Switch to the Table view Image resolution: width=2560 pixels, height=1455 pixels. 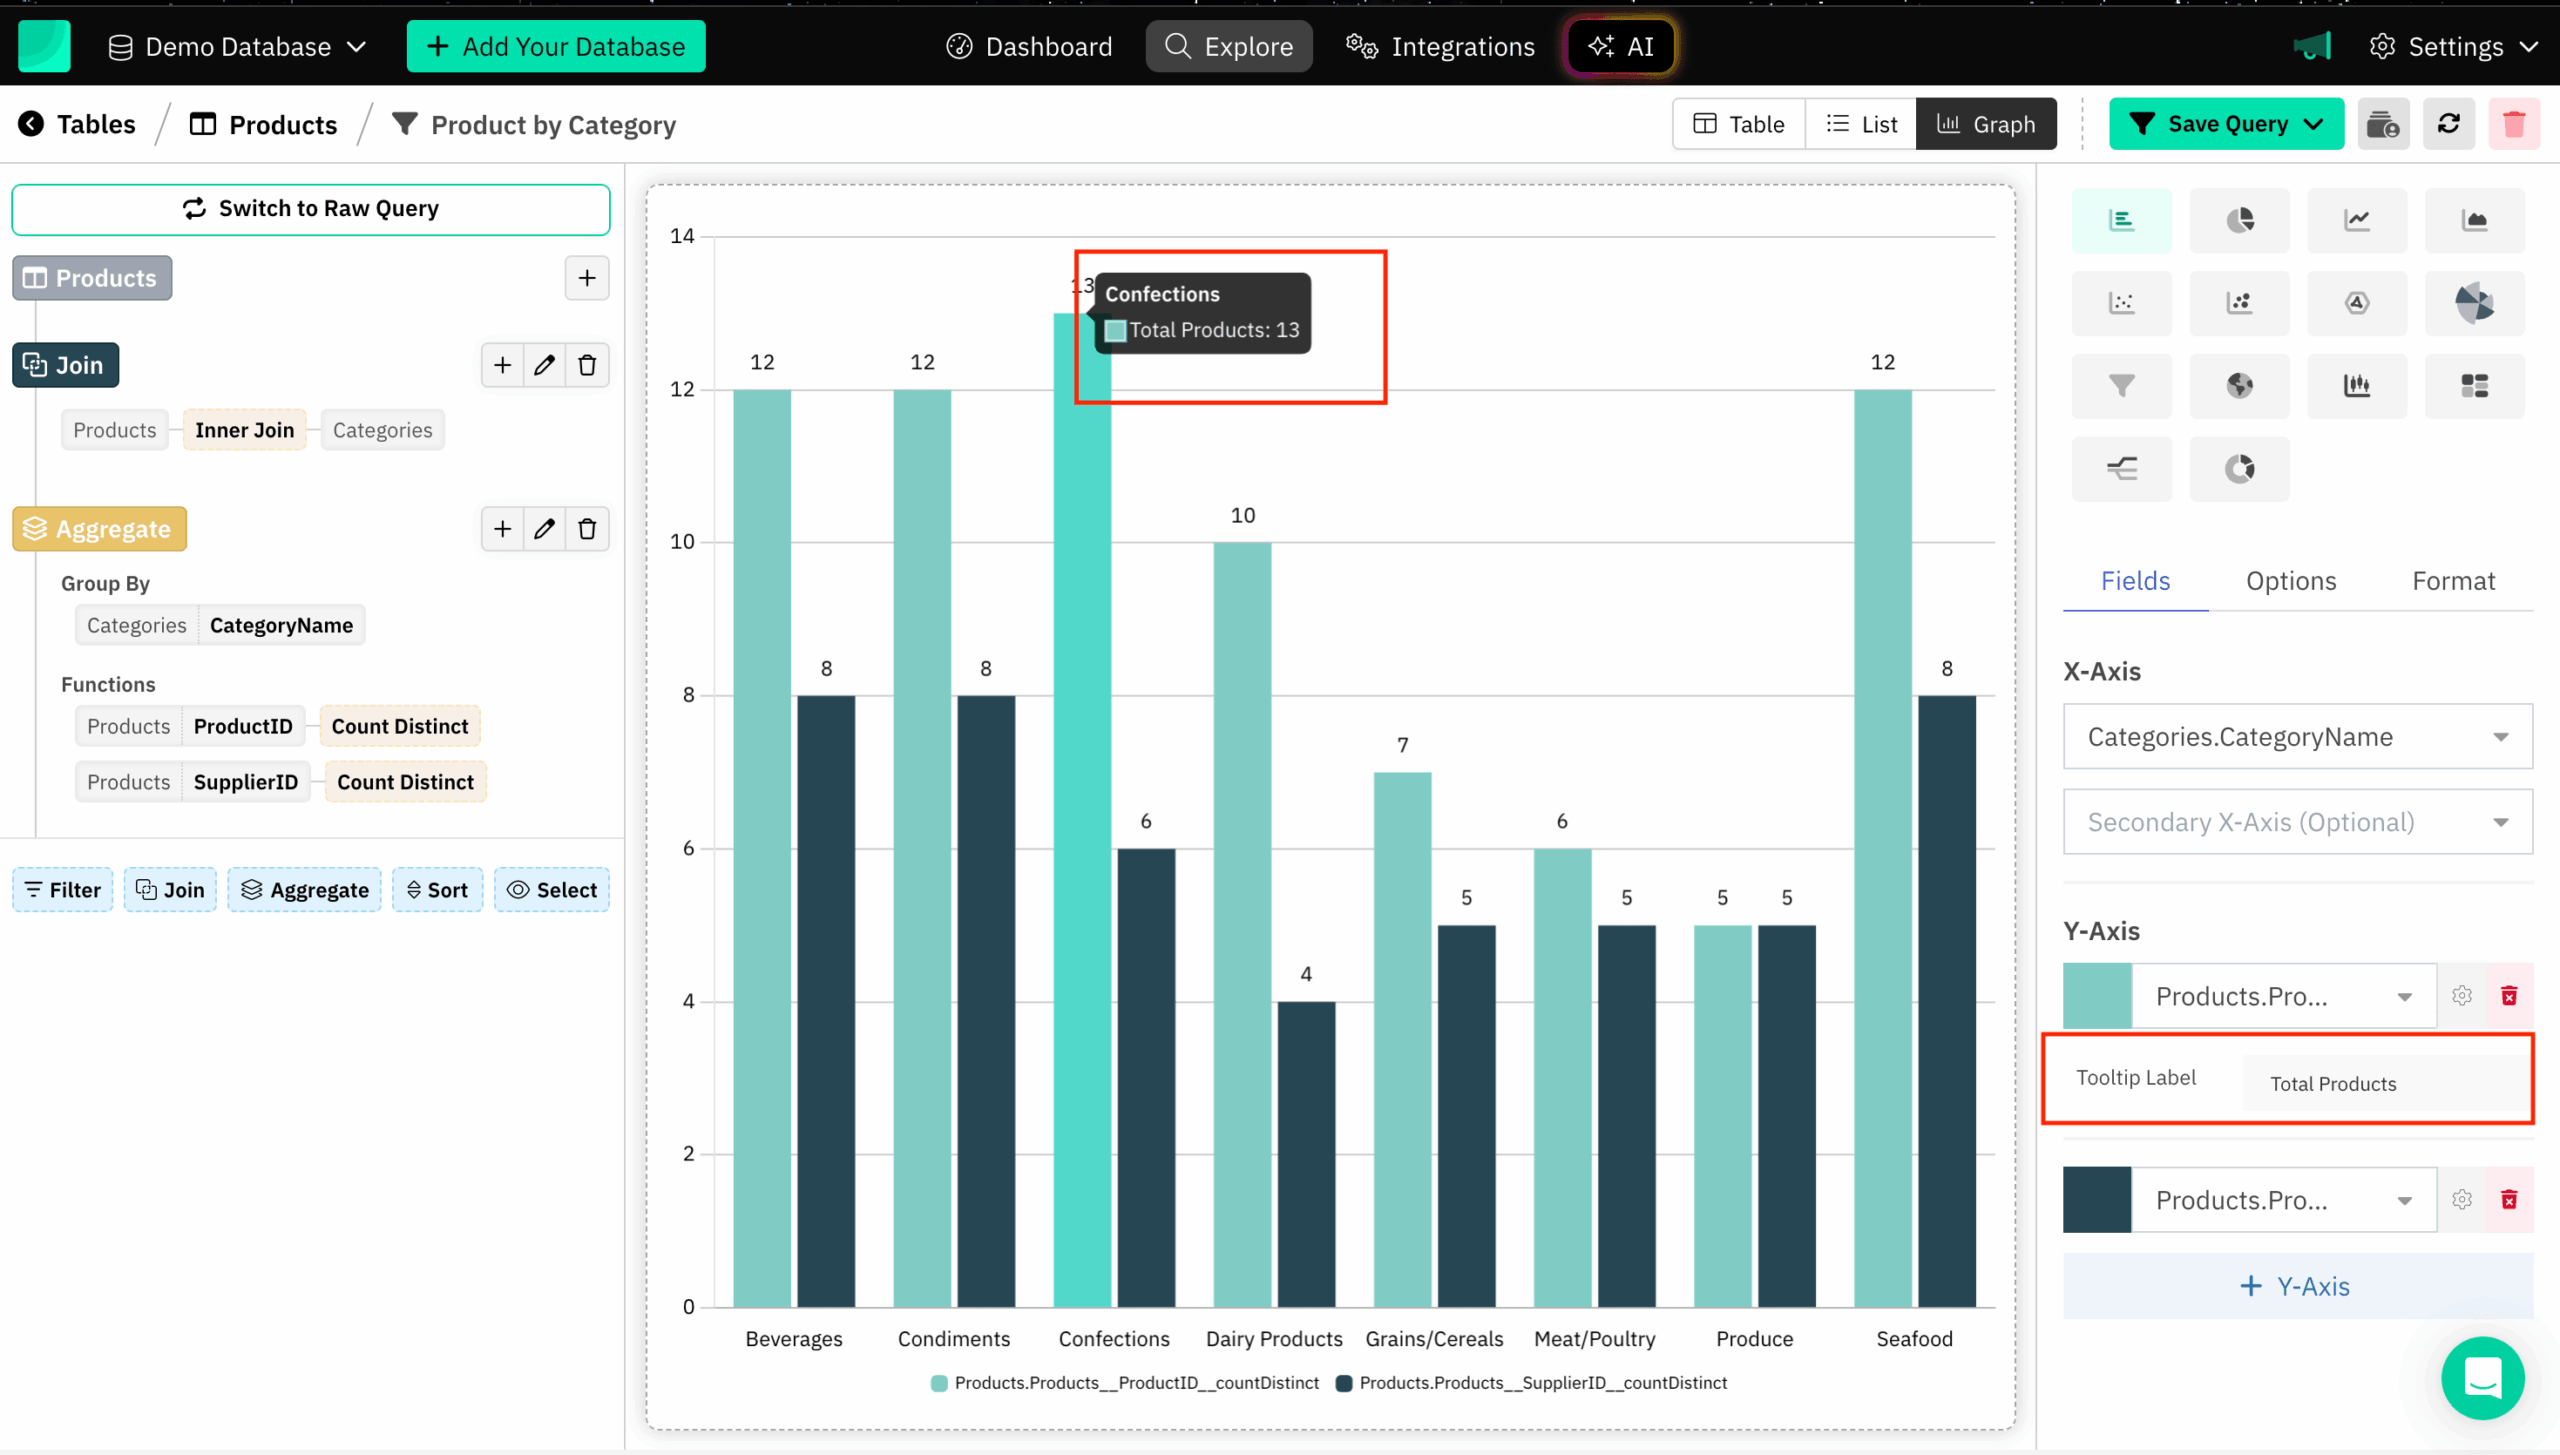point(1738,123)
